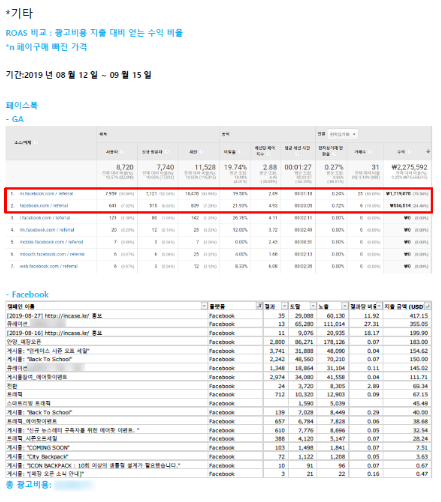Click the total revenue ₩2,275,592
Viewport: 441px width, 502px height.
(409, 167)
